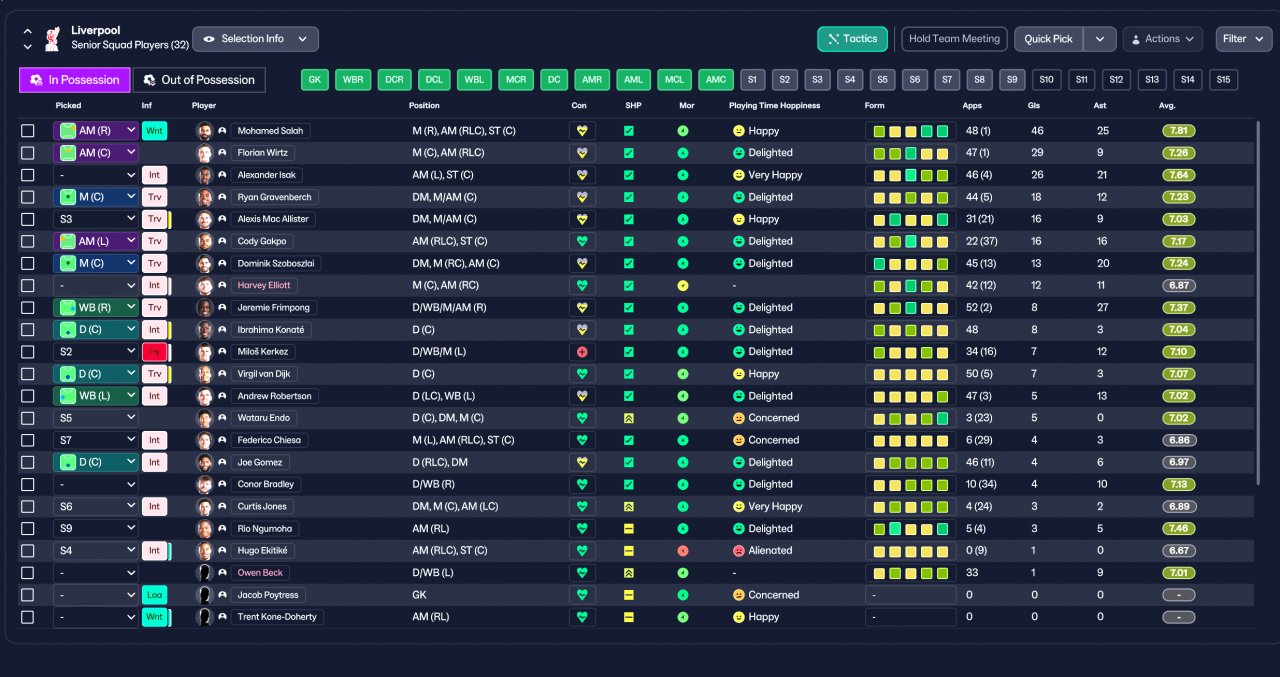Click Curtis Jones's very happy face emoji
Screen dimensions: 1280x677
(x=739, y=507)
